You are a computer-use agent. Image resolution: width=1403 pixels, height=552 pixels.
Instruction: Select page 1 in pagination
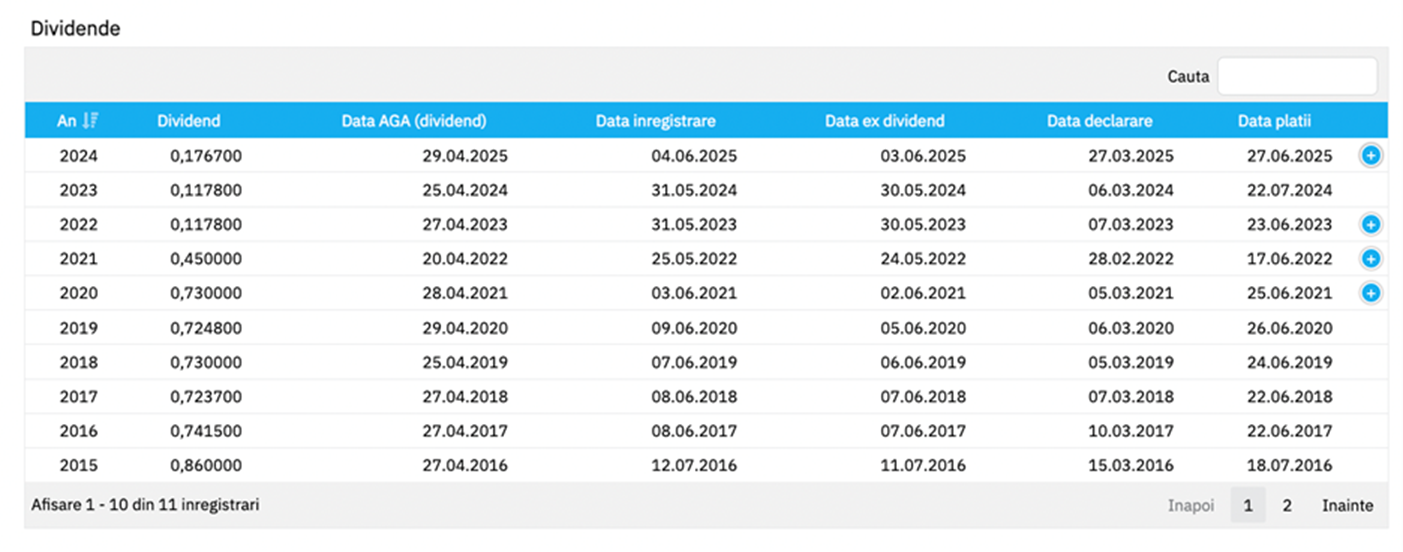[1248, 506]
